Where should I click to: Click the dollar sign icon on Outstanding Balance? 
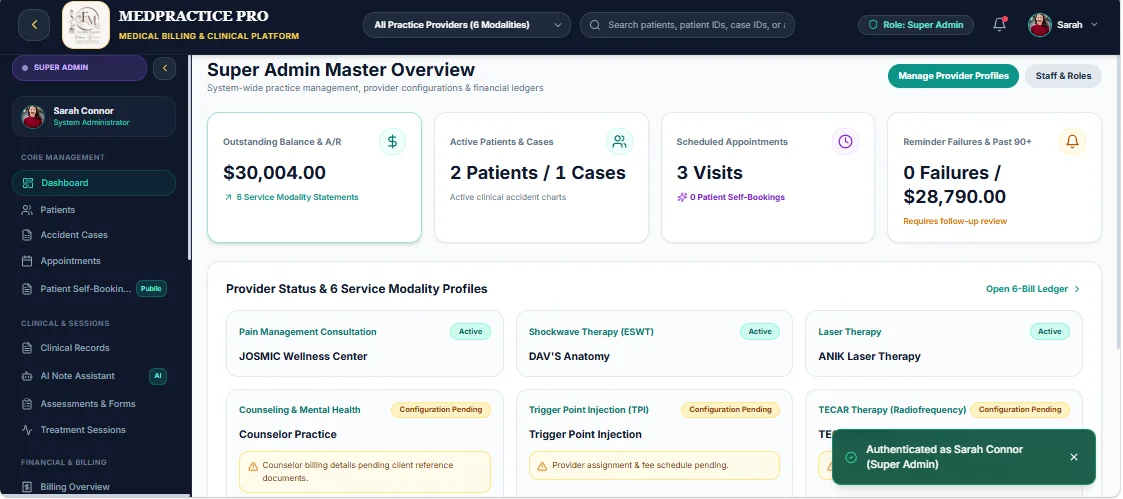[x=392, y=142]
